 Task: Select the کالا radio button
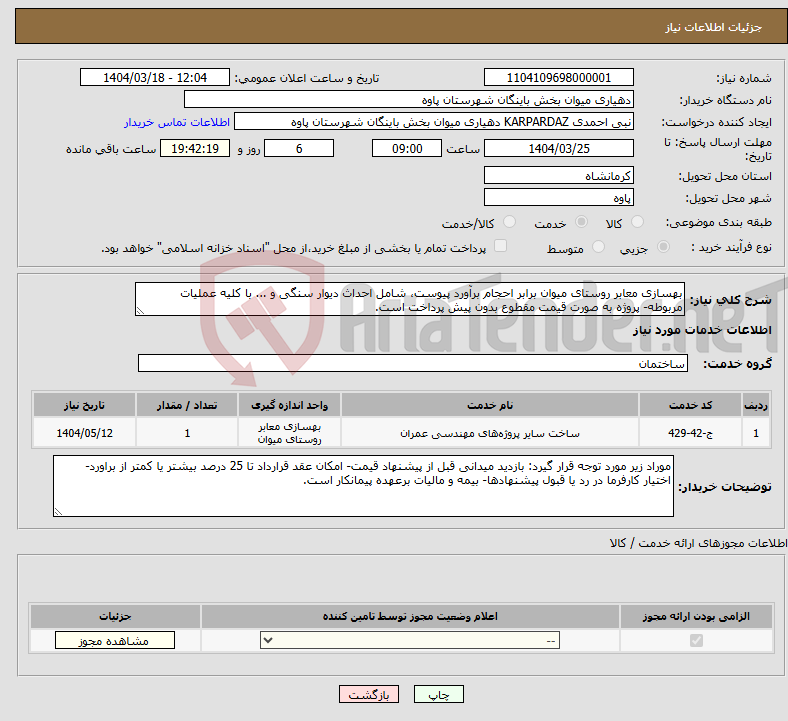637,222
